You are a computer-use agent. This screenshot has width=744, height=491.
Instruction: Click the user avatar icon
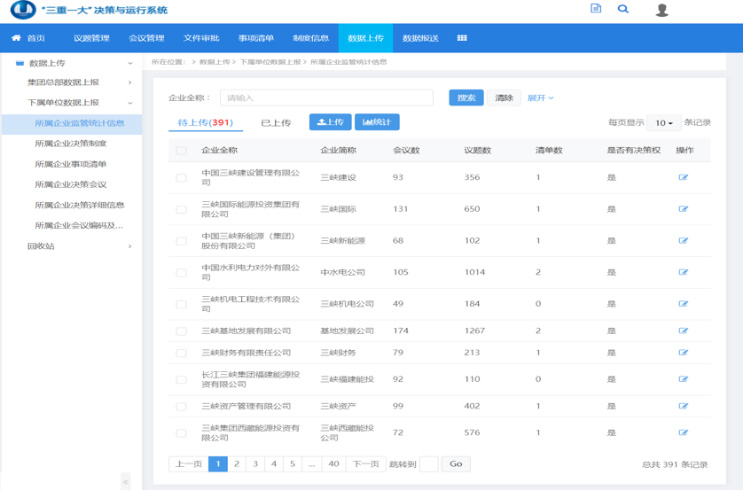pyautogui.click(x=661, y=10)
